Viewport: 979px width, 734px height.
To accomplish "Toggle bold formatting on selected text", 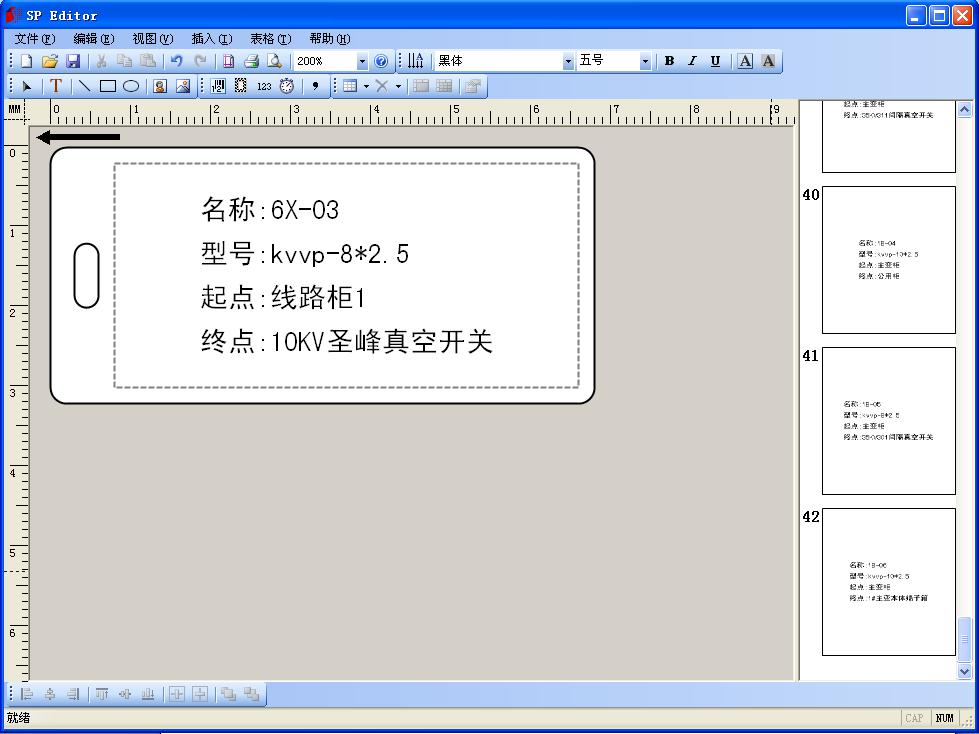I will [668, 61].
